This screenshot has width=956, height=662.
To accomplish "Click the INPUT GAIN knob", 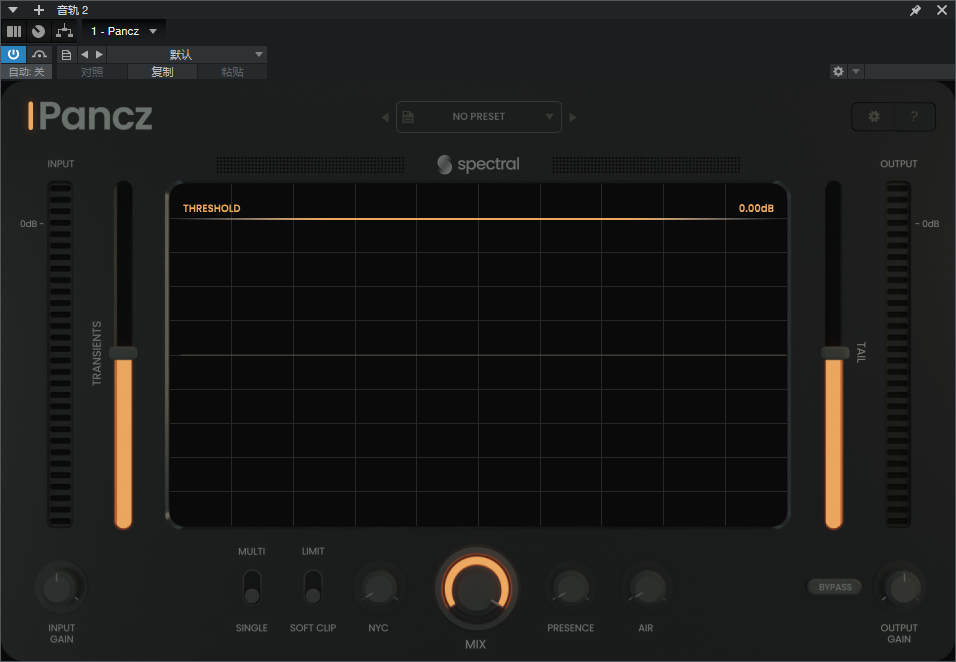I will [x=60, y=588].
